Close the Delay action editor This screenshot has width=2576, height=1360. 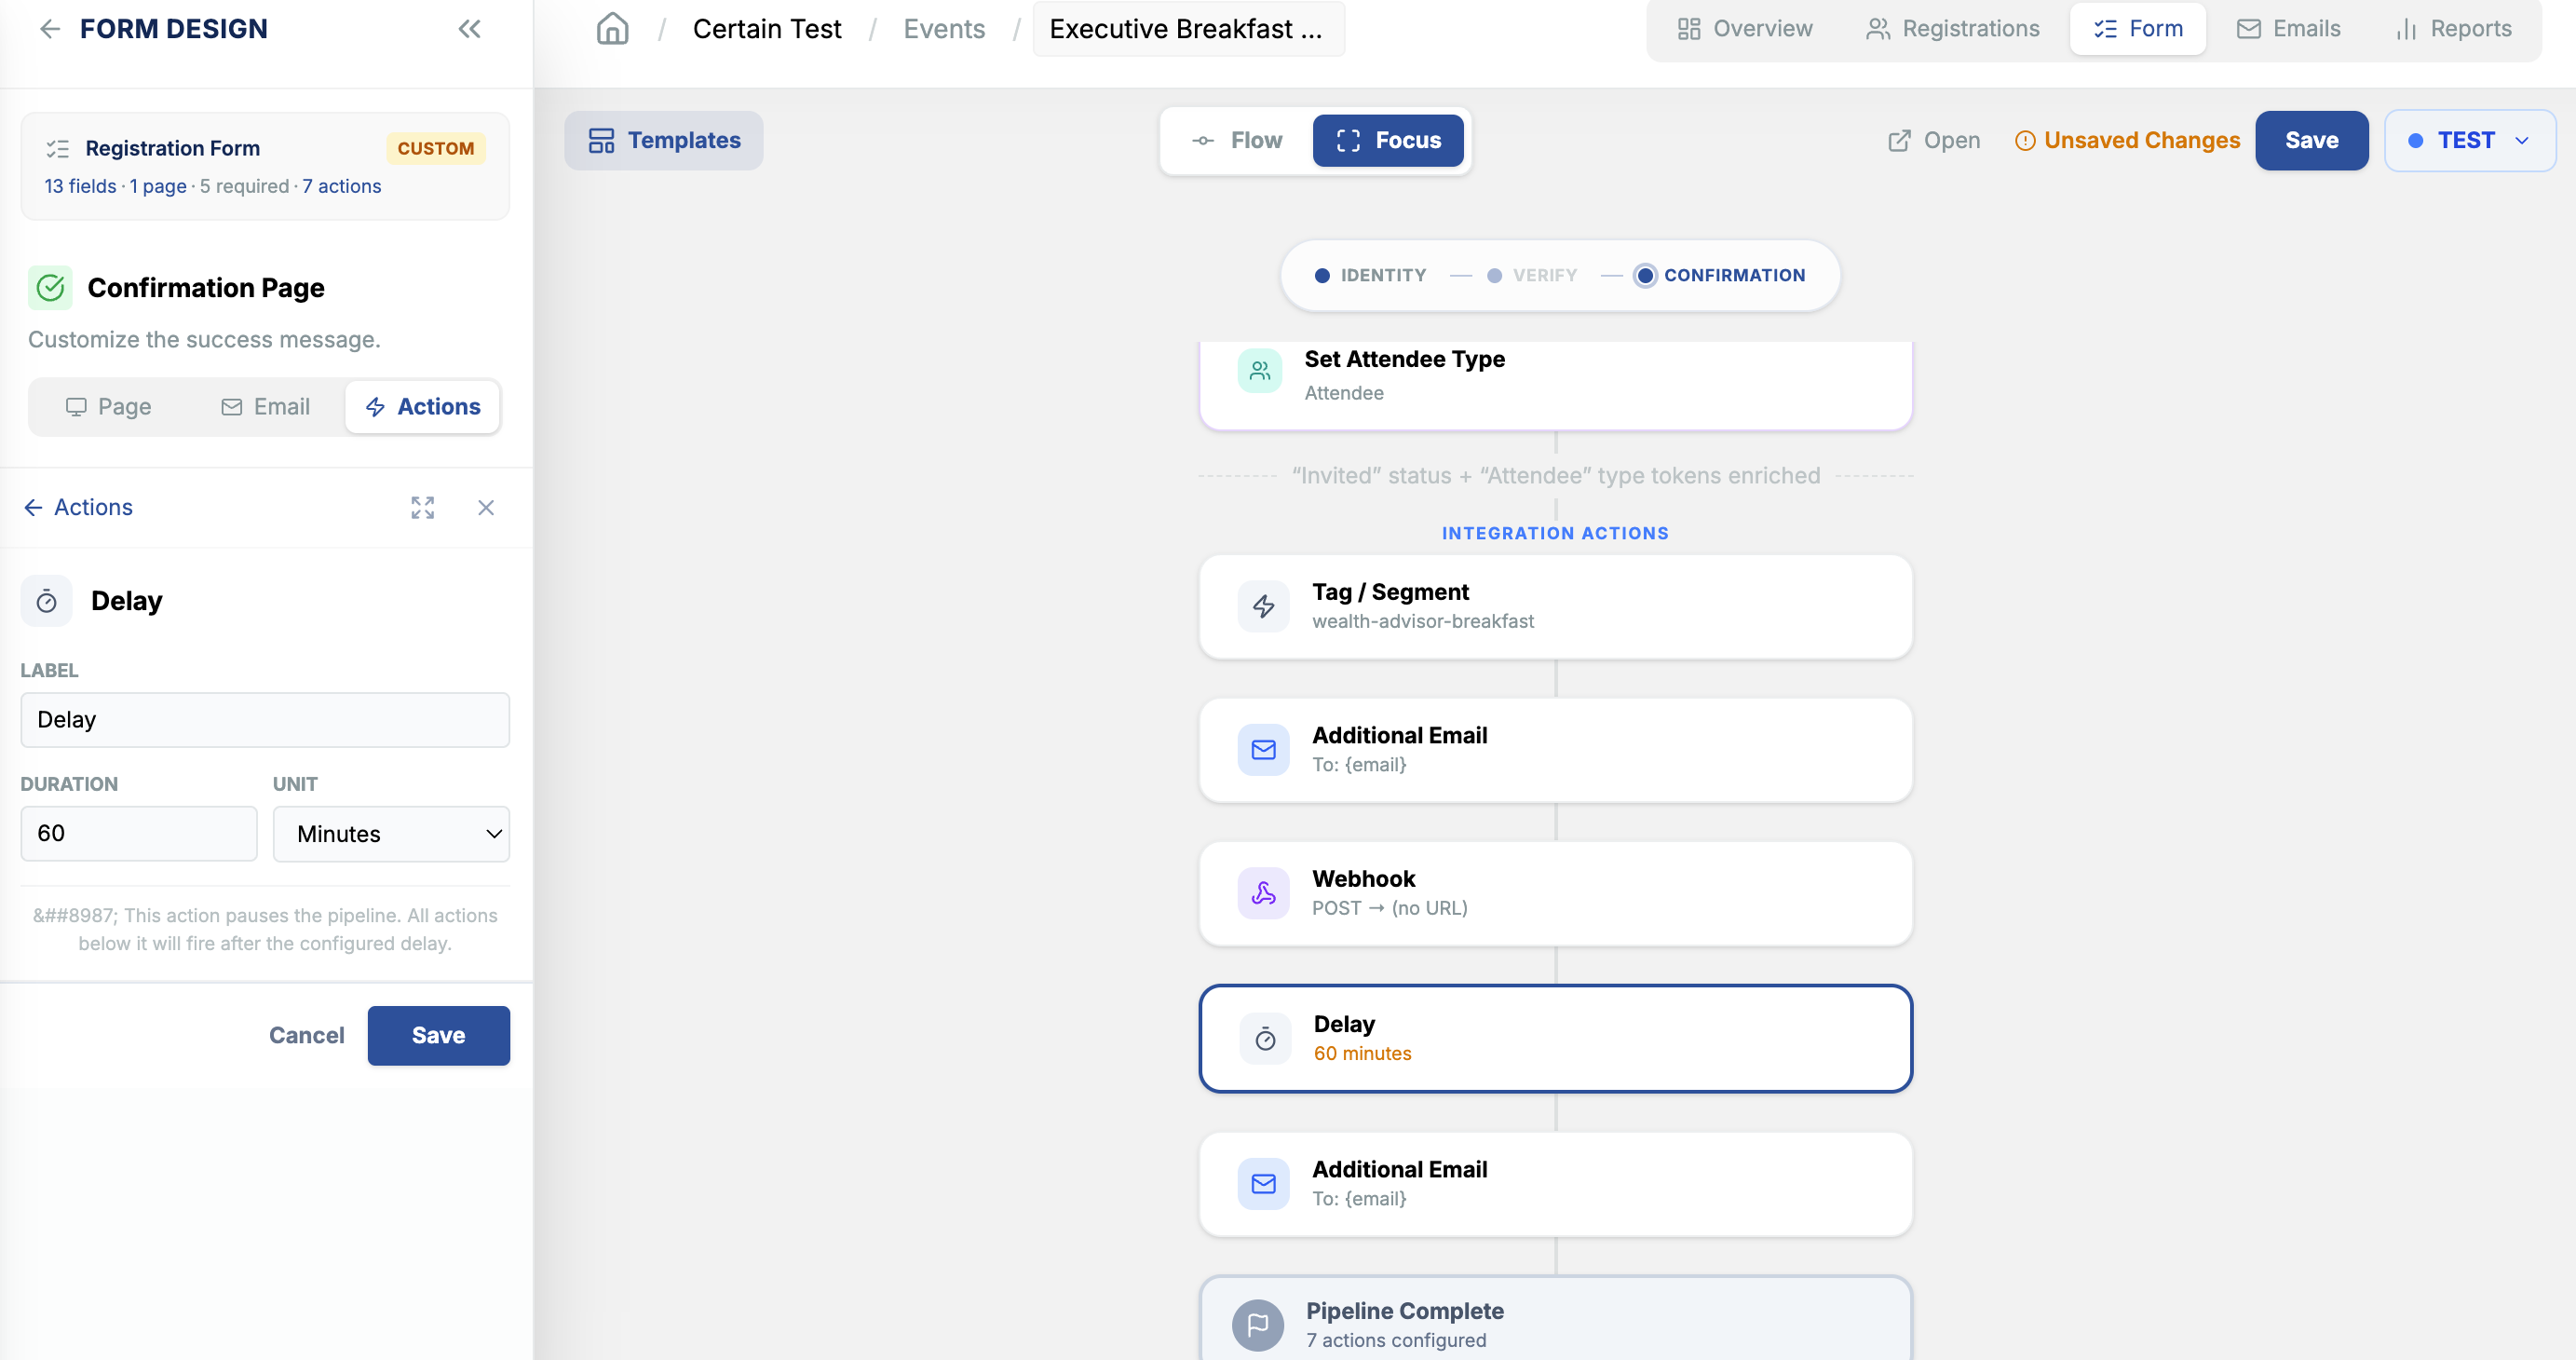point(486,508)
